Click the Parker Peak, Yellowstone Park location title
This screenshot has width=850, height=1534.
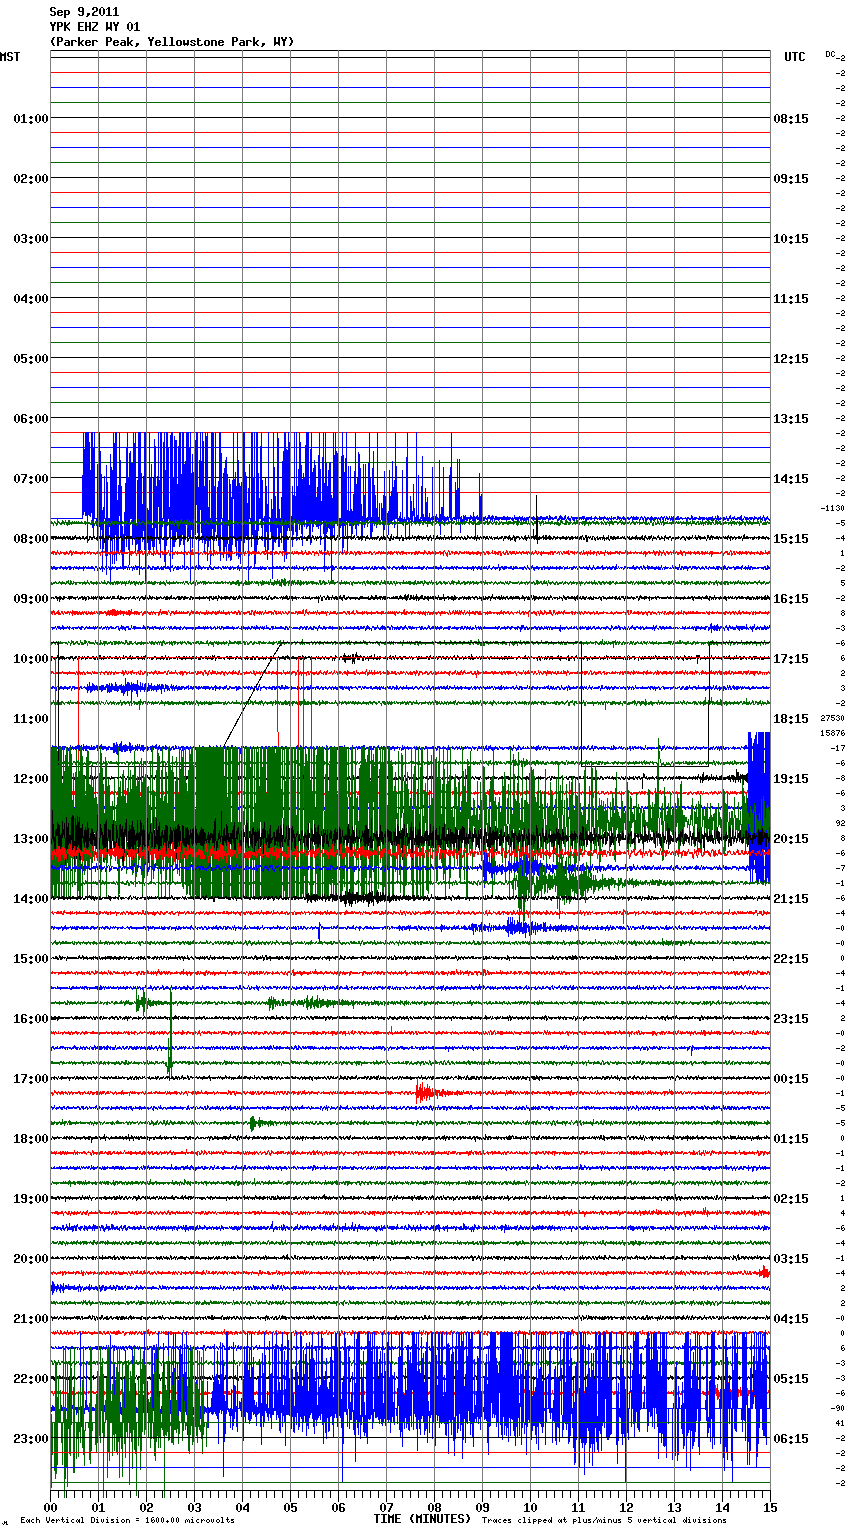pyautogui.click(x=172, y=42)
